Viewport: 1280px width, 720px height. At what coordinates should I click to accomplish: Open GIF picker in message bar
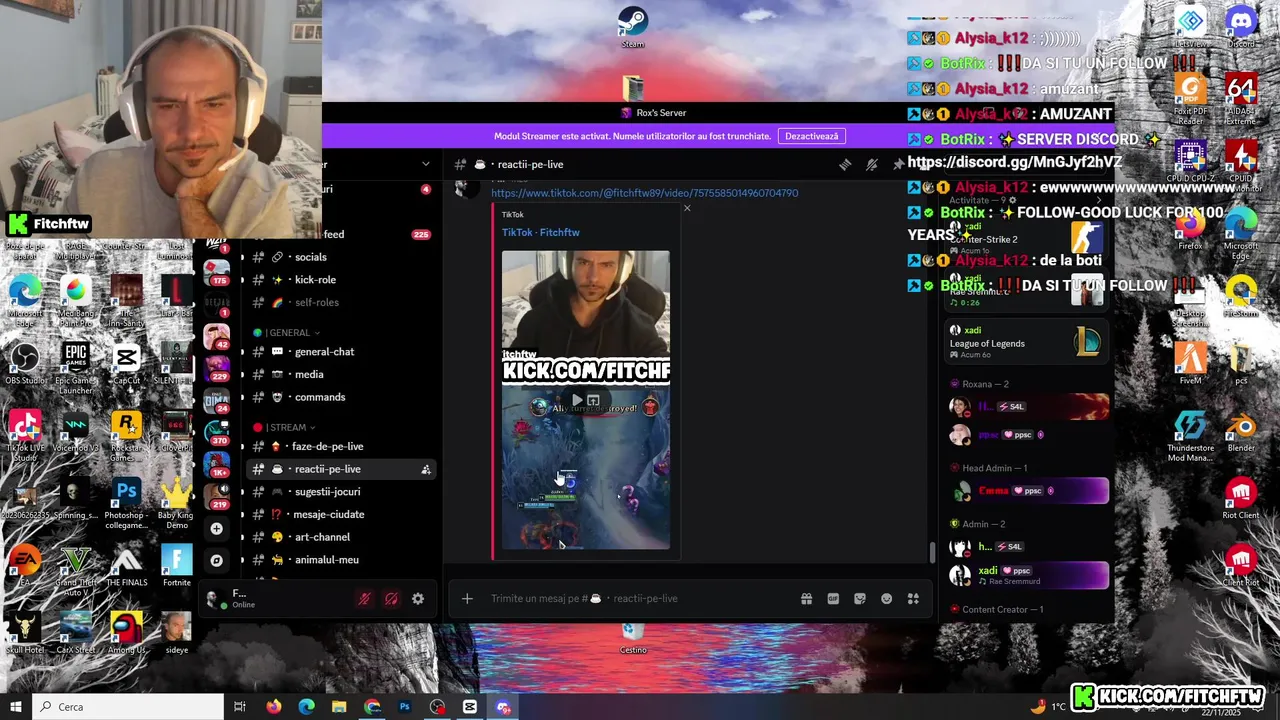(x=833, y=599)
